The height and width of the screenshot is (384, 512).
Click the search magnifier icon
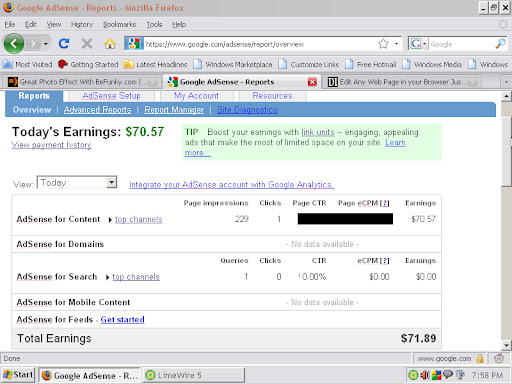501,44
